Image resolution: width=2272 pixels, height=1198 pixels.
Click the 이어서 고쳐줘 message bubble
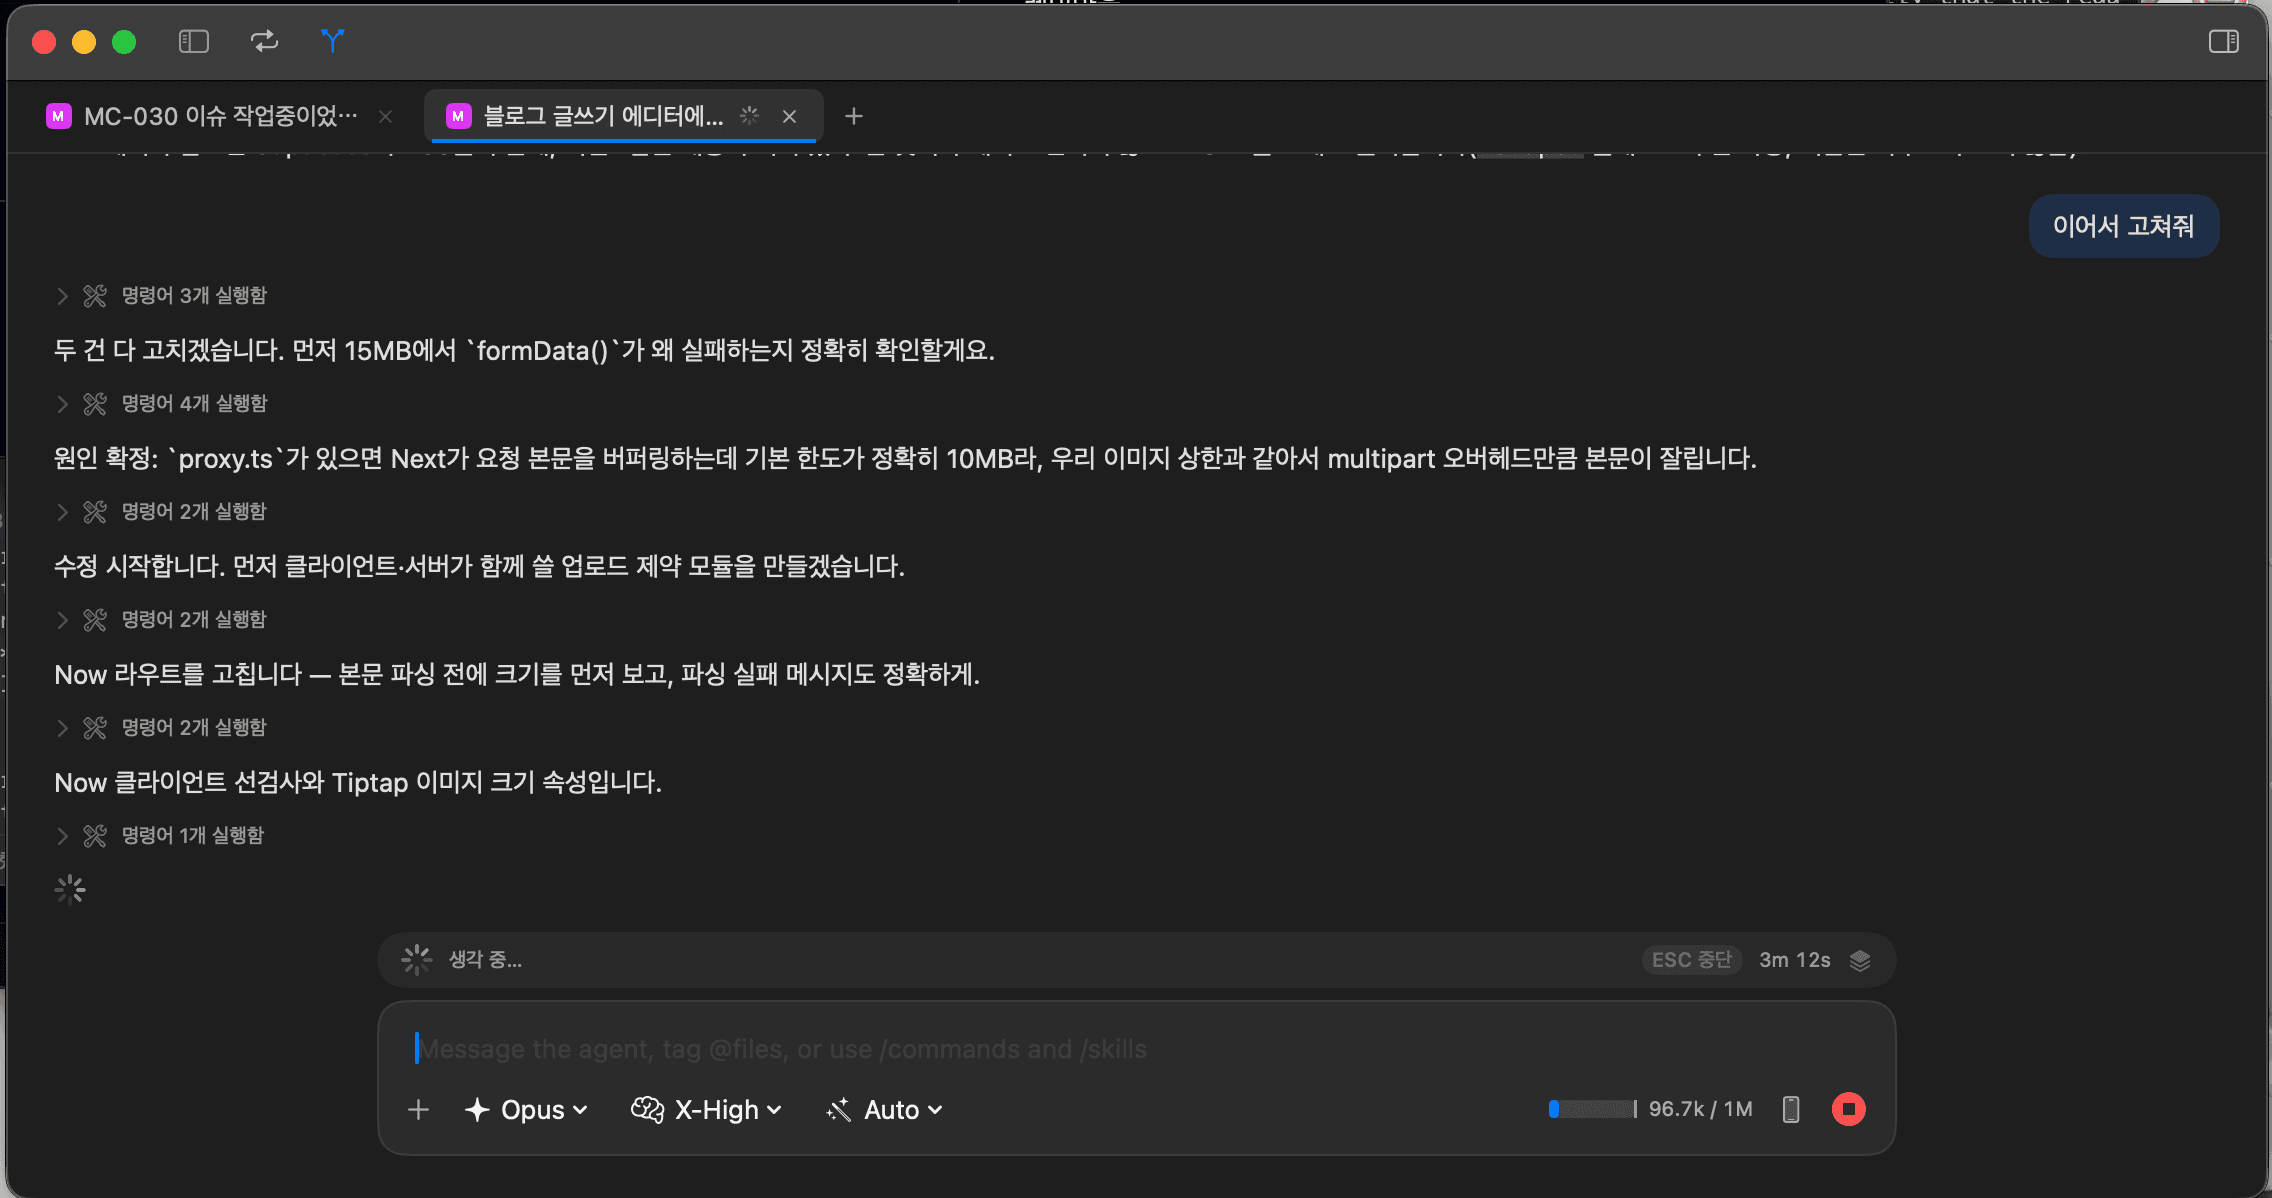(2124, 226)
